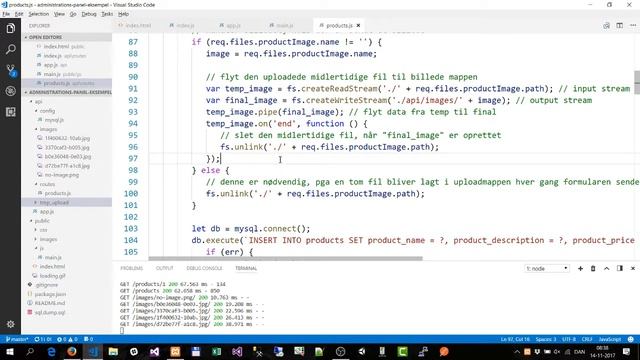Viewport: 640px width, 360px height.
Task: Open the Manage gear menu
Action: [11, 324]
